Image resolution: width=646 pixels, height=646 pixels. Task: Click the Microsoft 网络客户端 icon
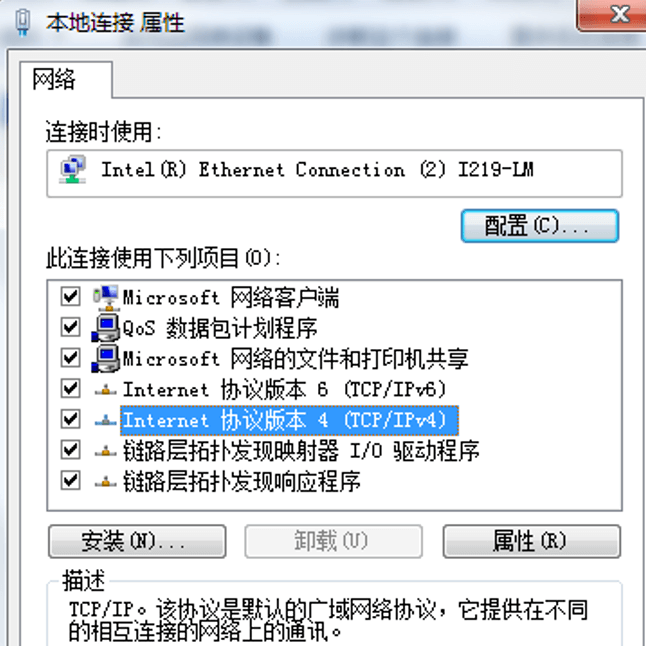click(106, 297)
